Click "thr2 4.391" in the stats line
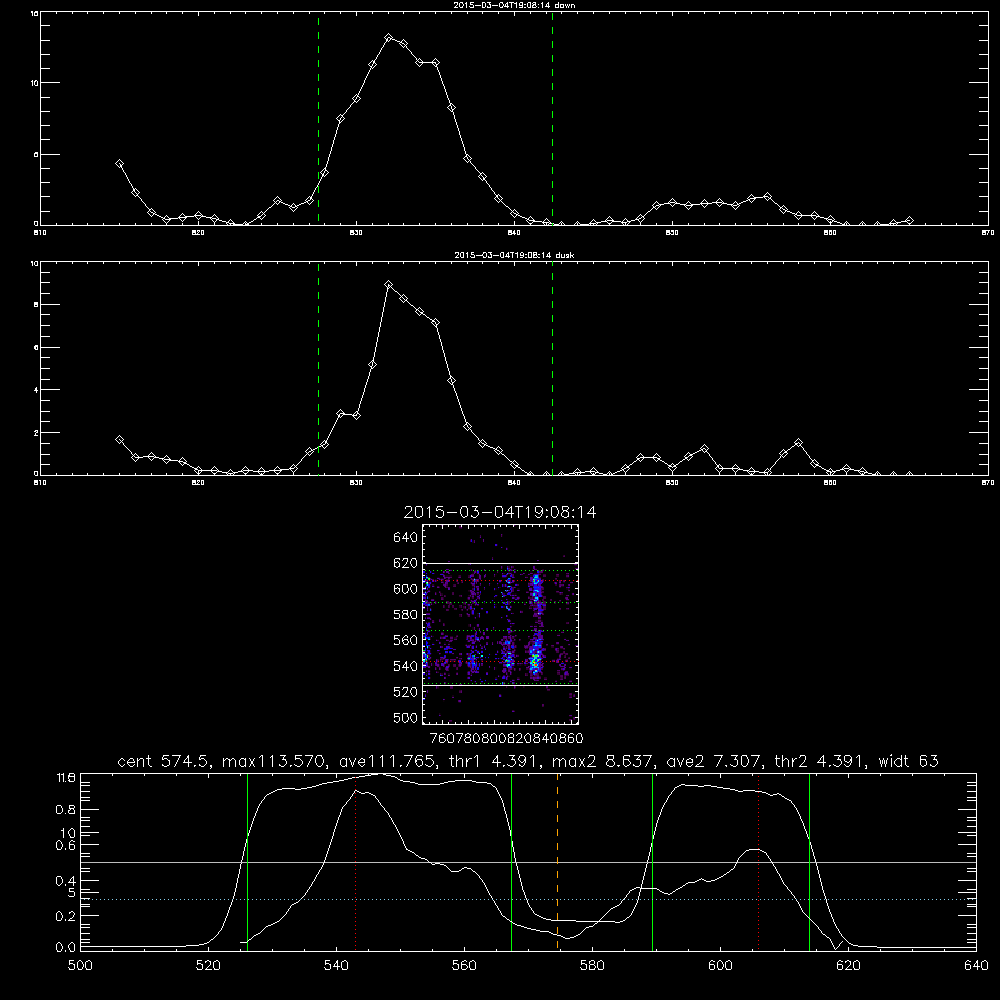Screen dimensions: 1000x1000 [x=819, y=761]
